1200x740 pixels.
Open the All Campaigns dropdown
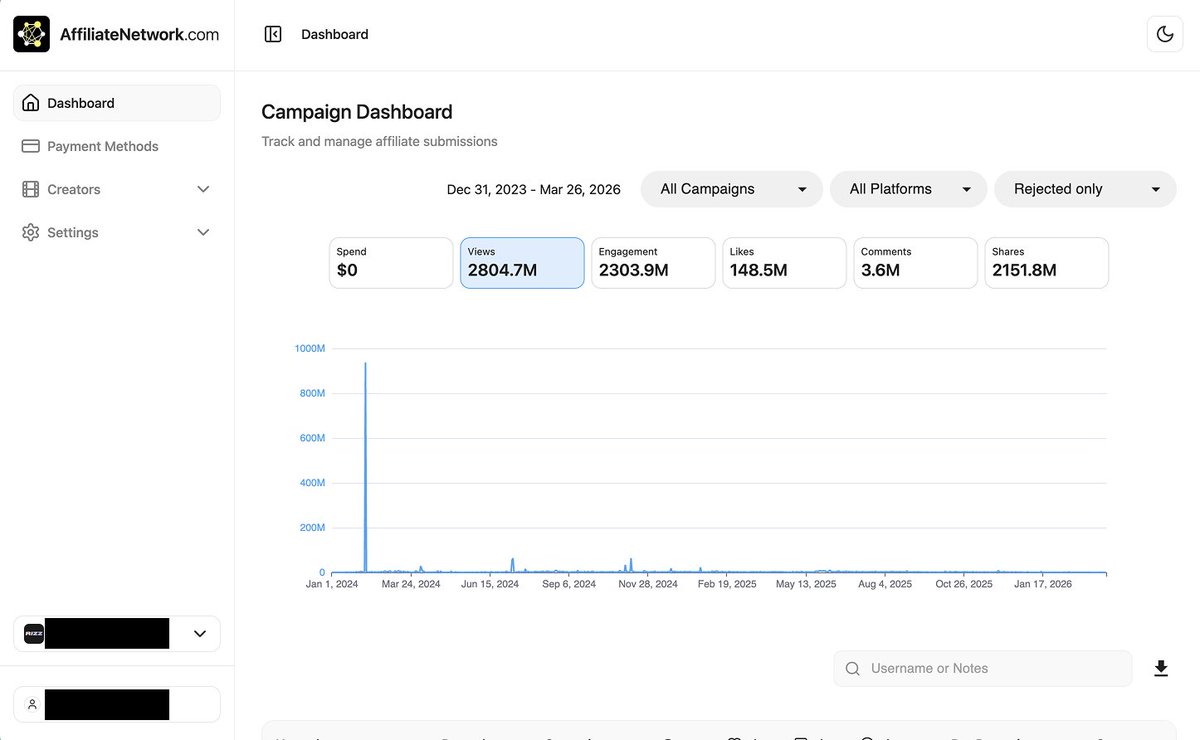click(x=731, y=189)
